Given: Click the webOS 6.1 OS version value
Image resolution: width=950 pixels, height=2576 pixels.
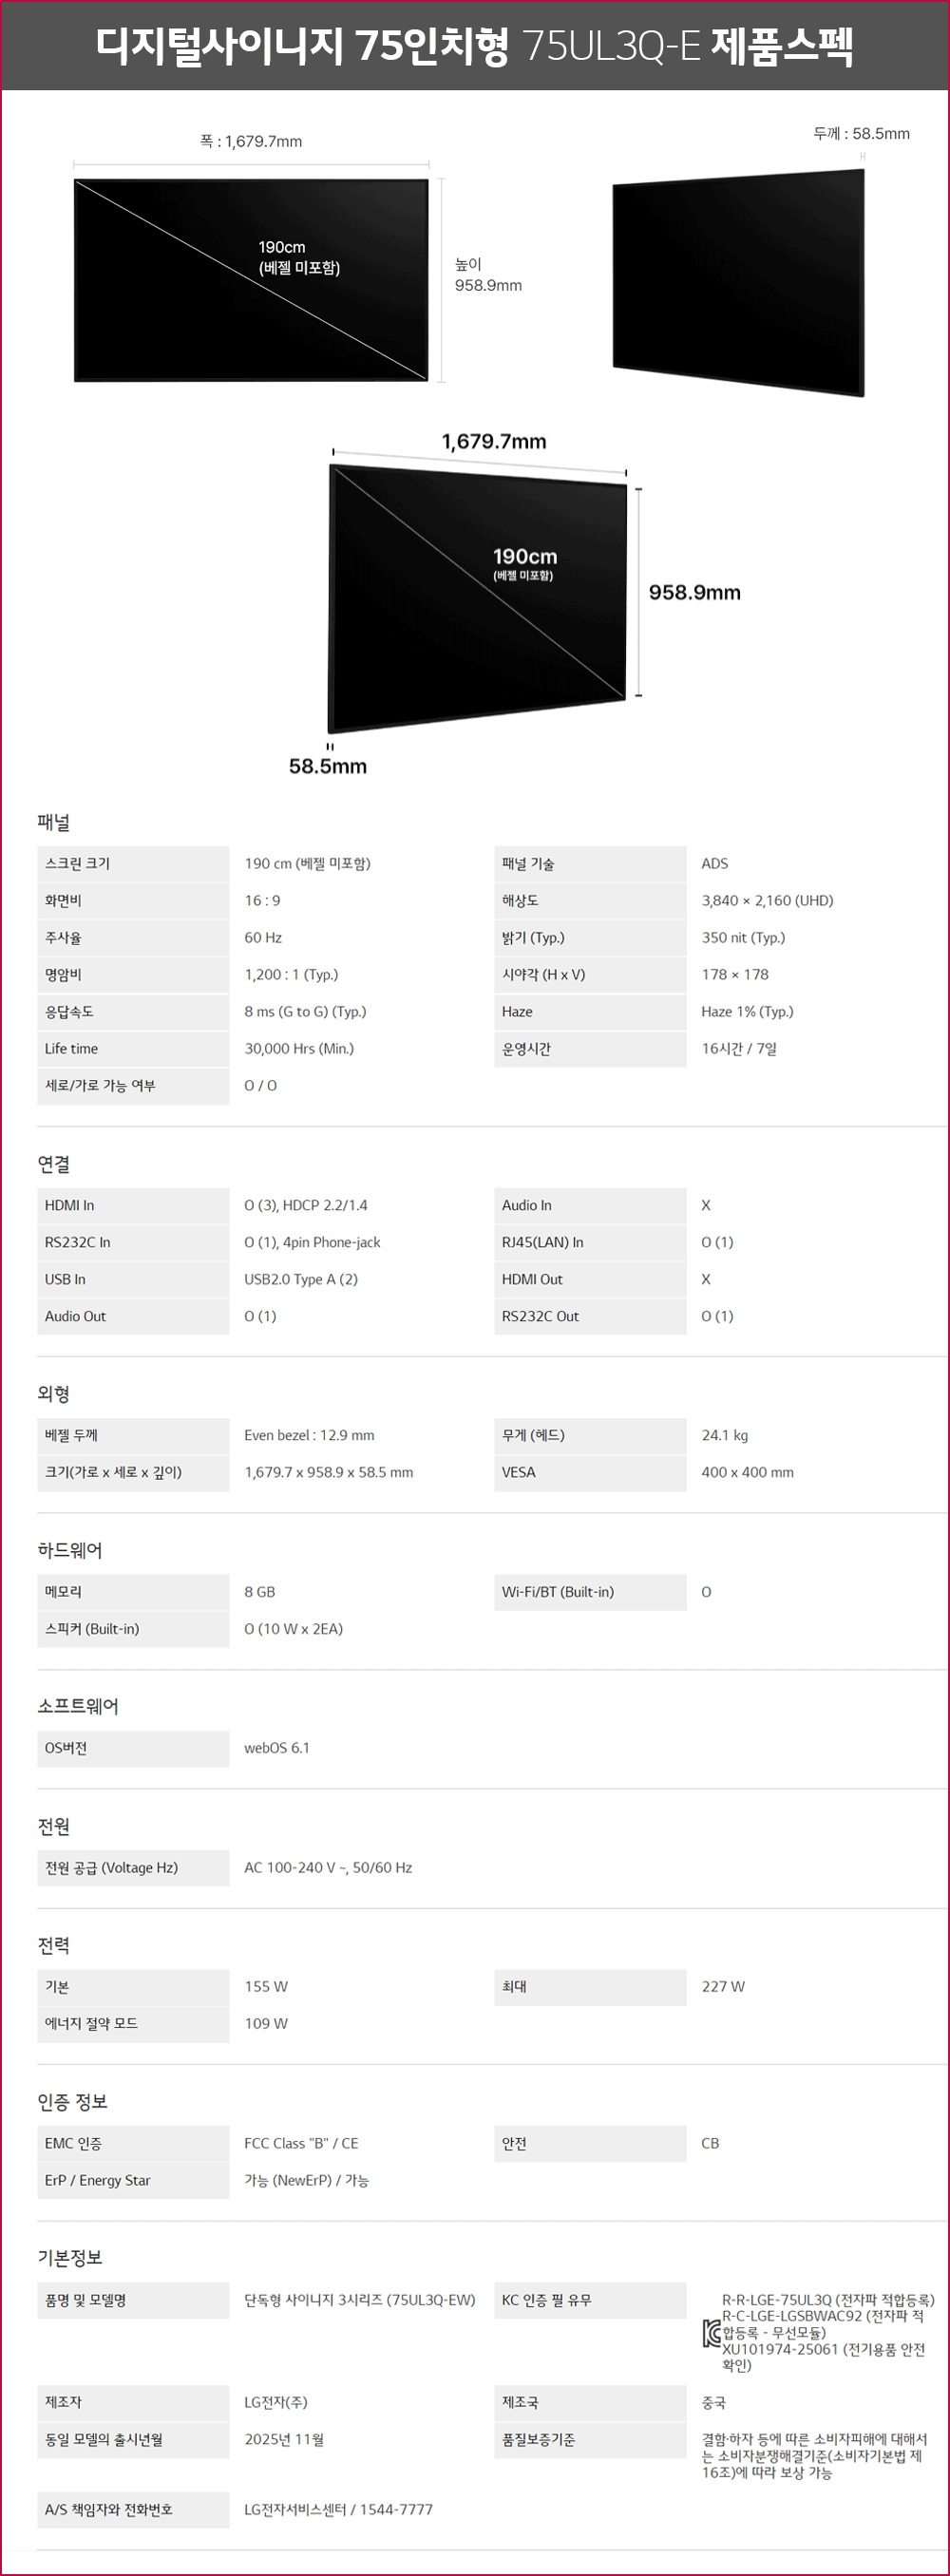Looking at the screenshot, I should pyautogui.click(x=277, y=1748).
